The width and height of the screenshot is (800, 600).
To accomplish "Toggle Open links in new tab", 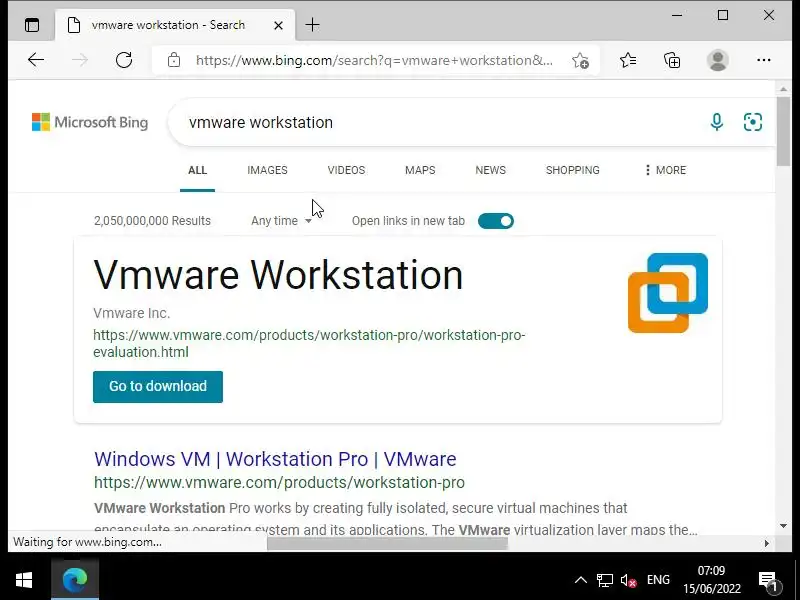I will pos(495,221).
